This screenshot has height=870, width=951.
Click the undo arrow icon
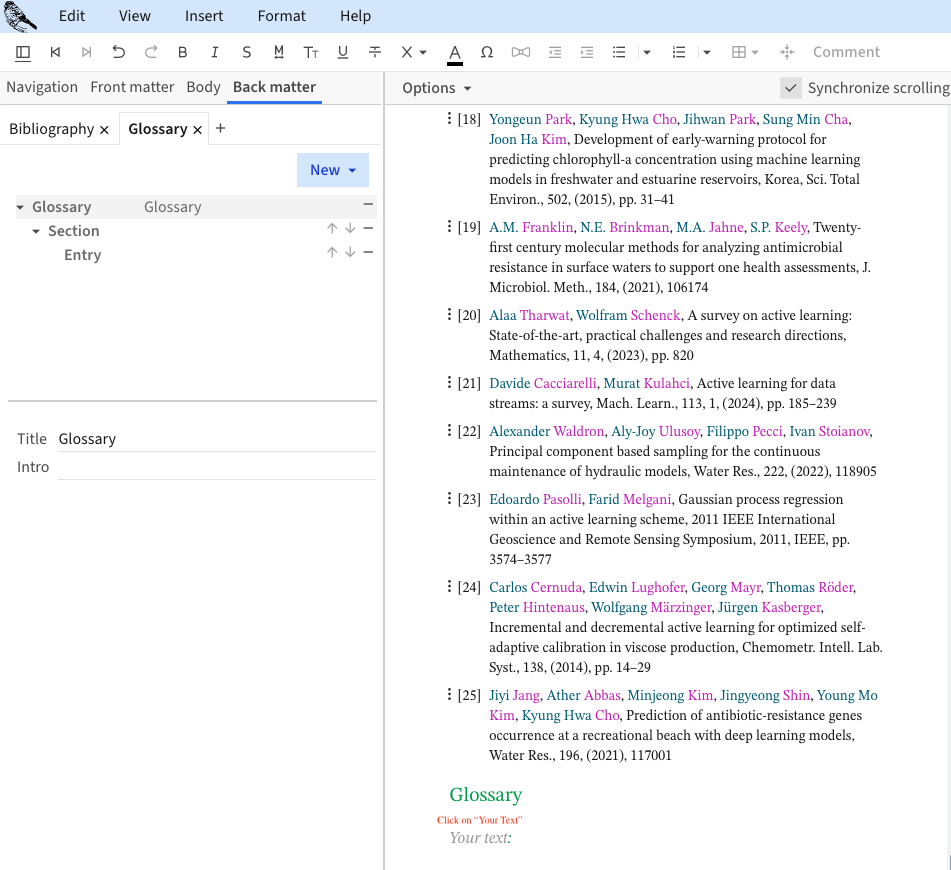(x=119, y=52)
